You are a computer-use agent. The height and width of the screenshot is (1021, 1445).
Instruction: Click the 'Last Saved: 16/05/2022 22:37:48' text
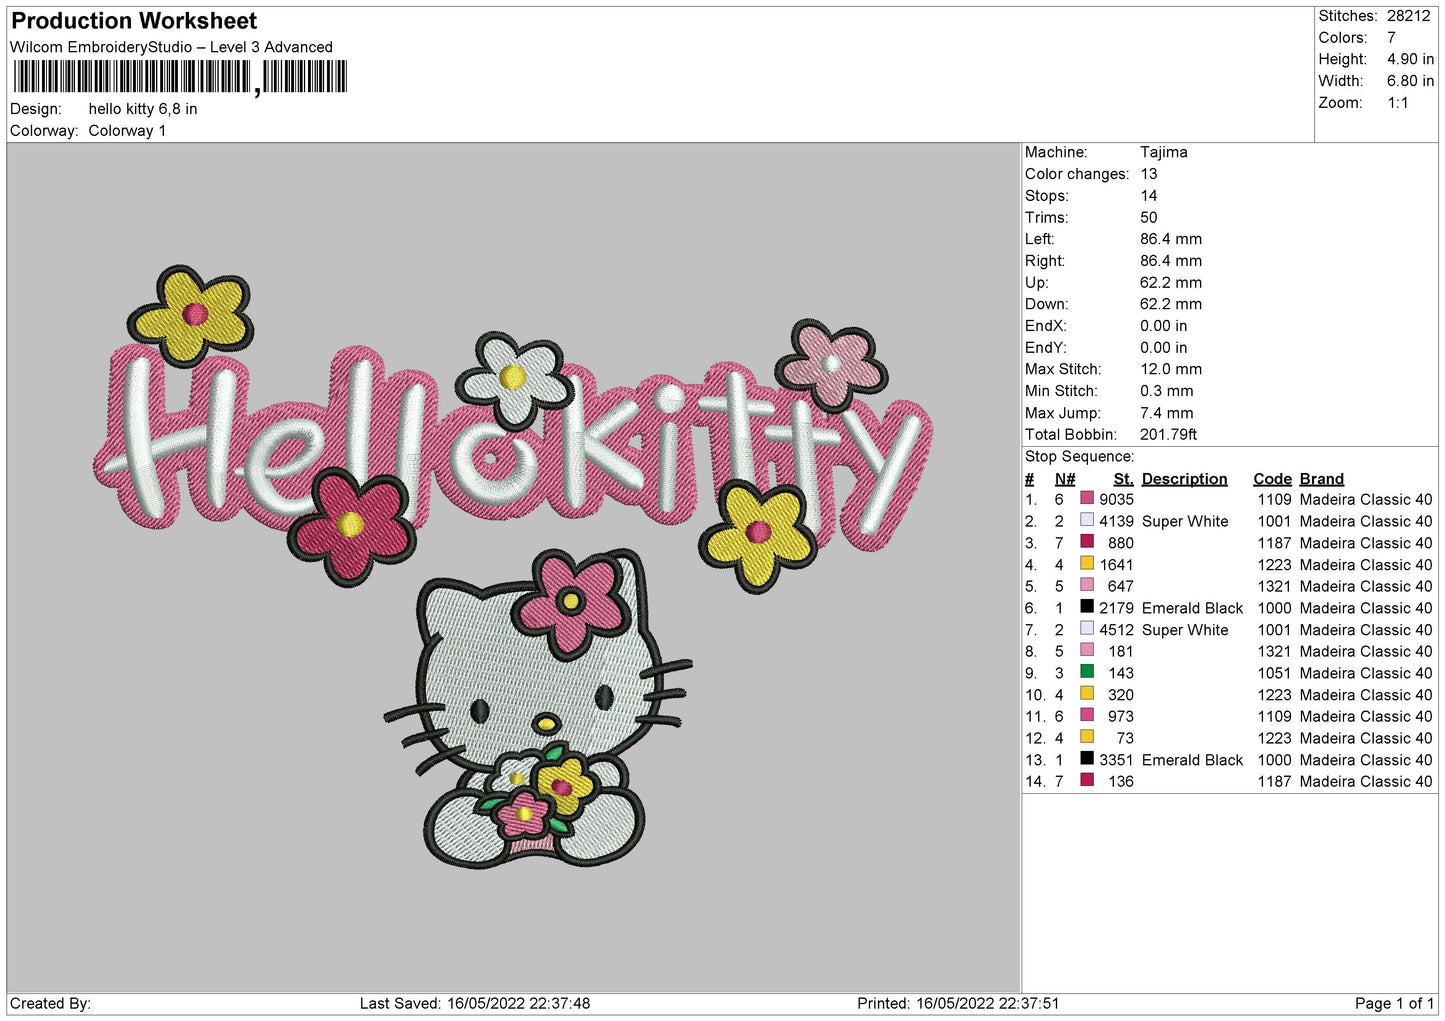click(475, 1003)
